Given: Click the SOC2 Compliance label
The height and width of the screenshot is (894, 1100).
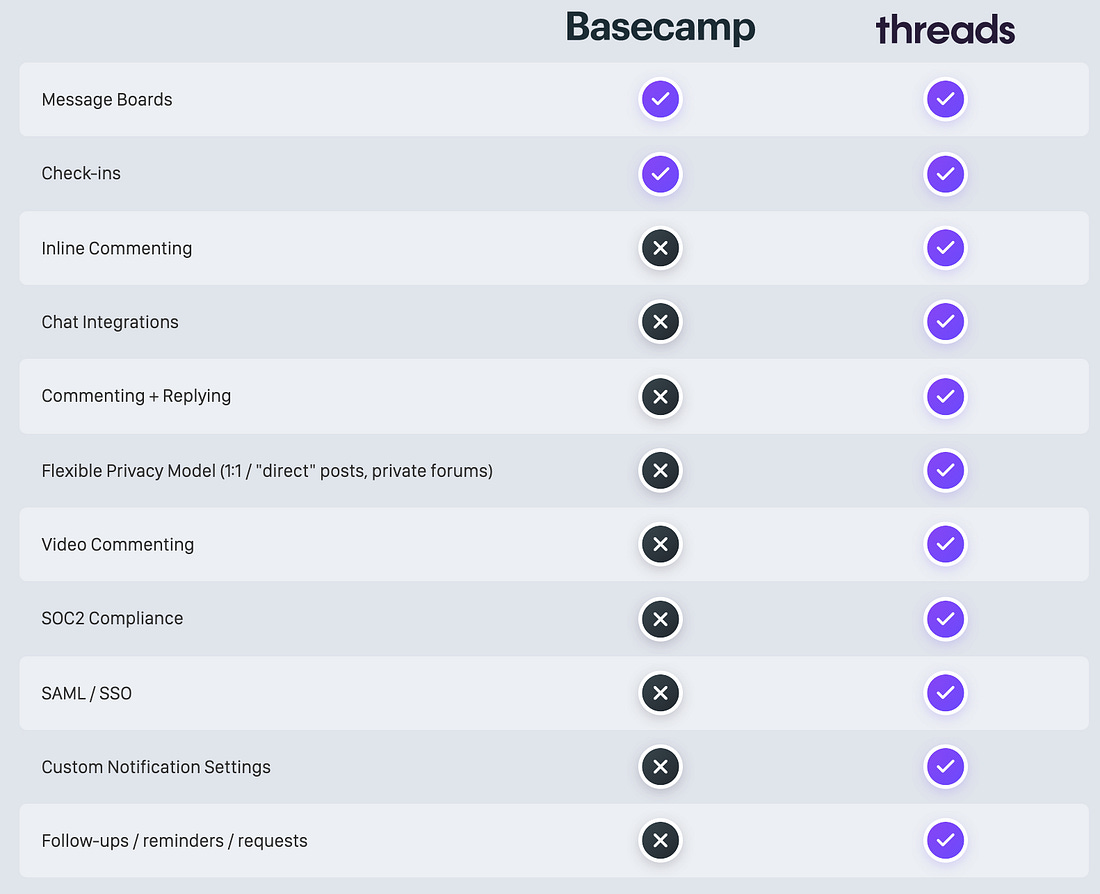Looking at the screenshot, I should point(112,618).
